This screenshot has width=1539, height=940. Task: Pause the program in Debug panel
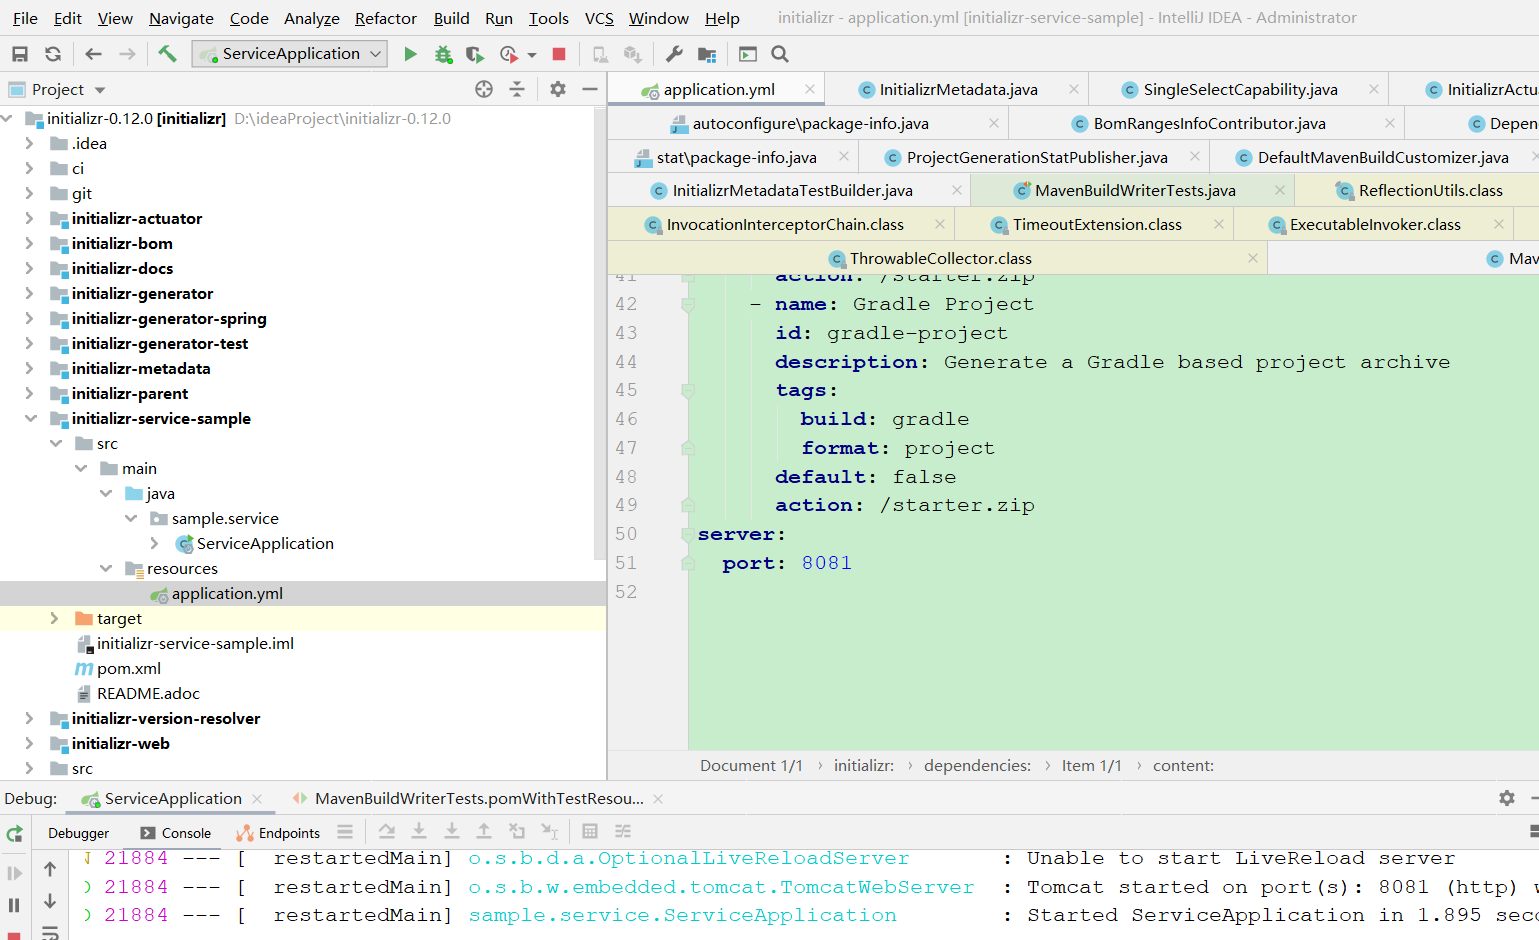point(14,905)
